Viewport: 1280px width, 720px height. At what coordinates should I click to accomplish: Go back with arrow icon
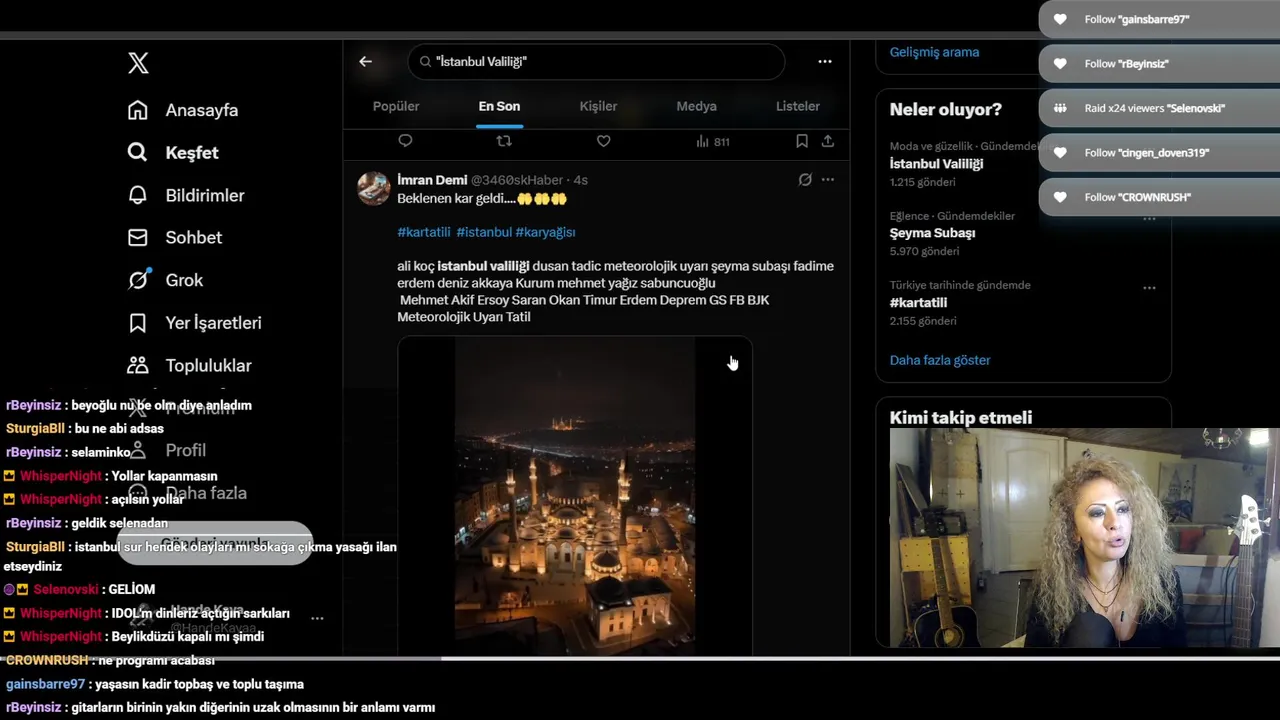point(366,61)
